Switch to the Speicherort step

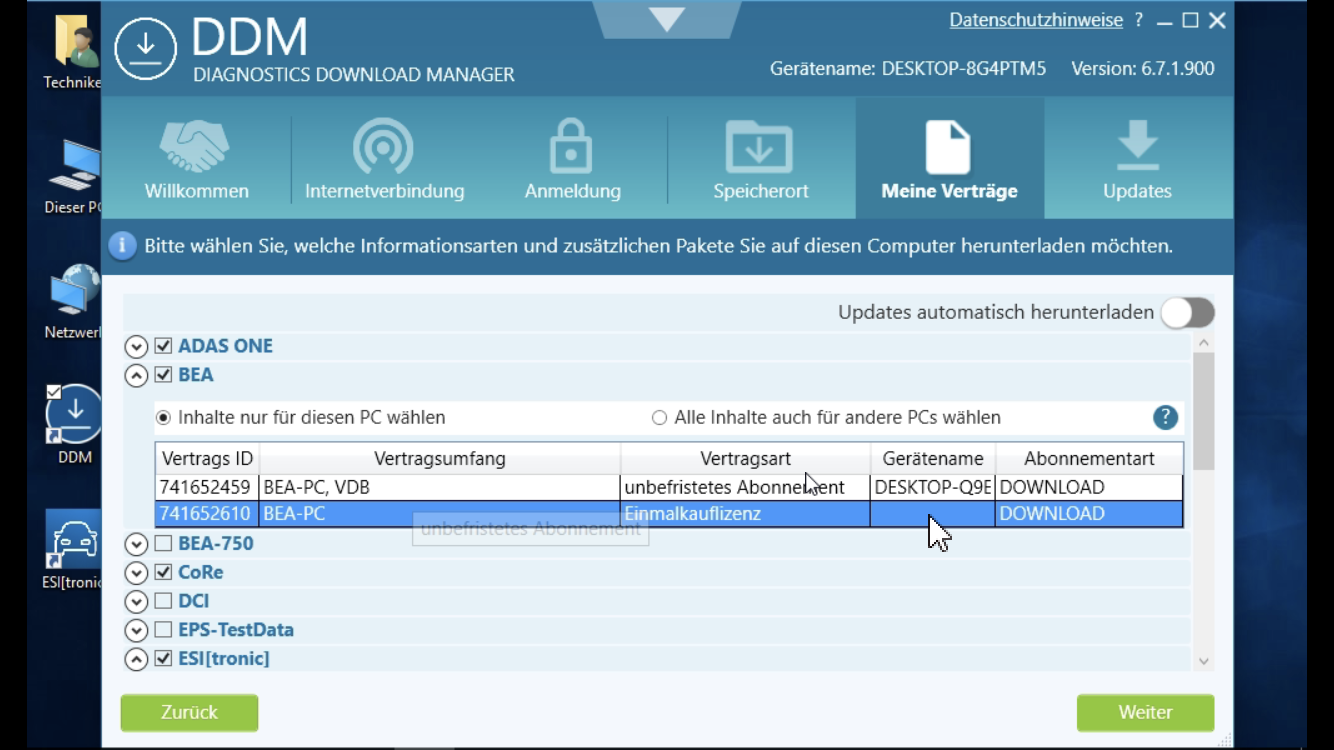[760, 159]
